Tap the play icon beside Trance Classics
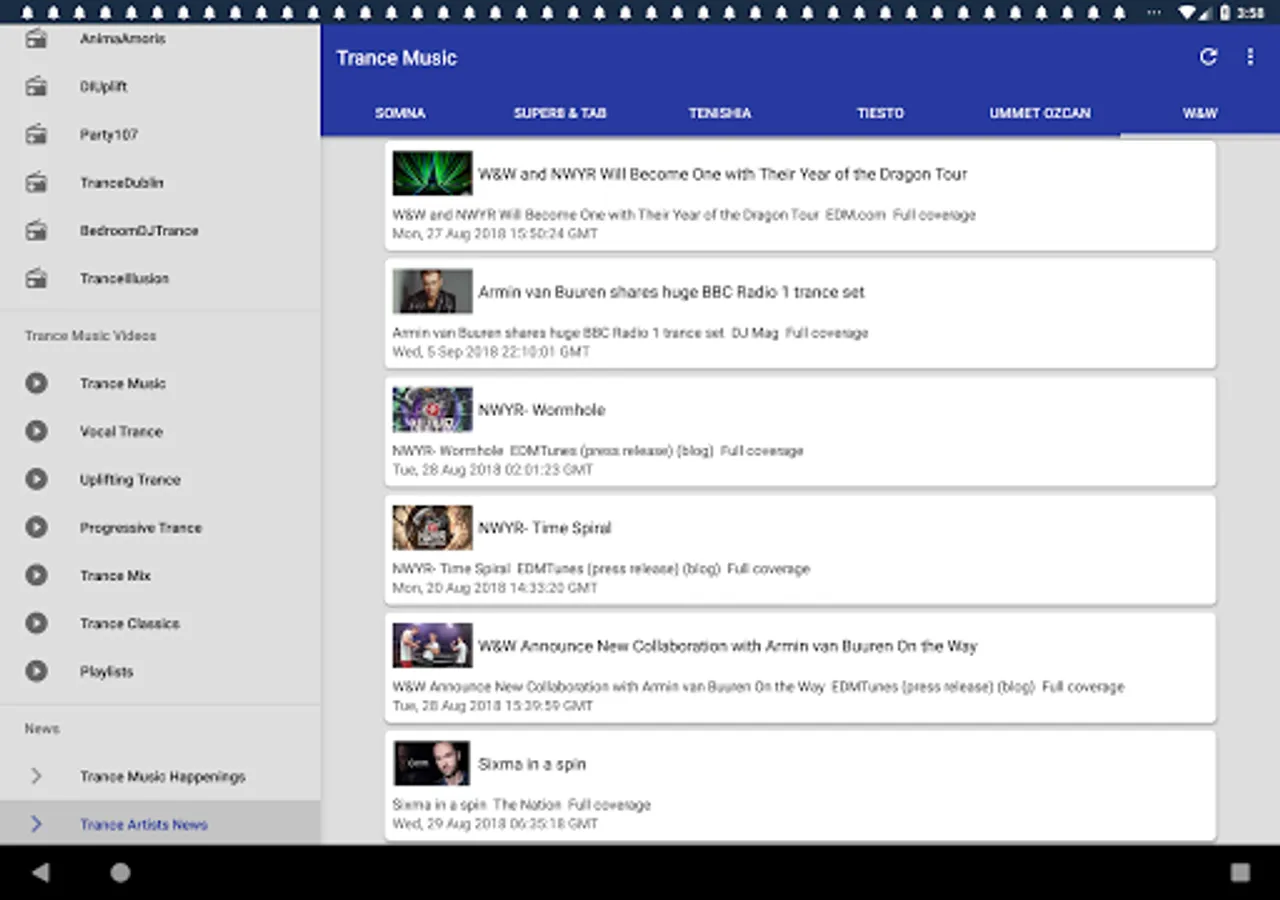Screen dimensions: 1280x900 tap(36, 623)
